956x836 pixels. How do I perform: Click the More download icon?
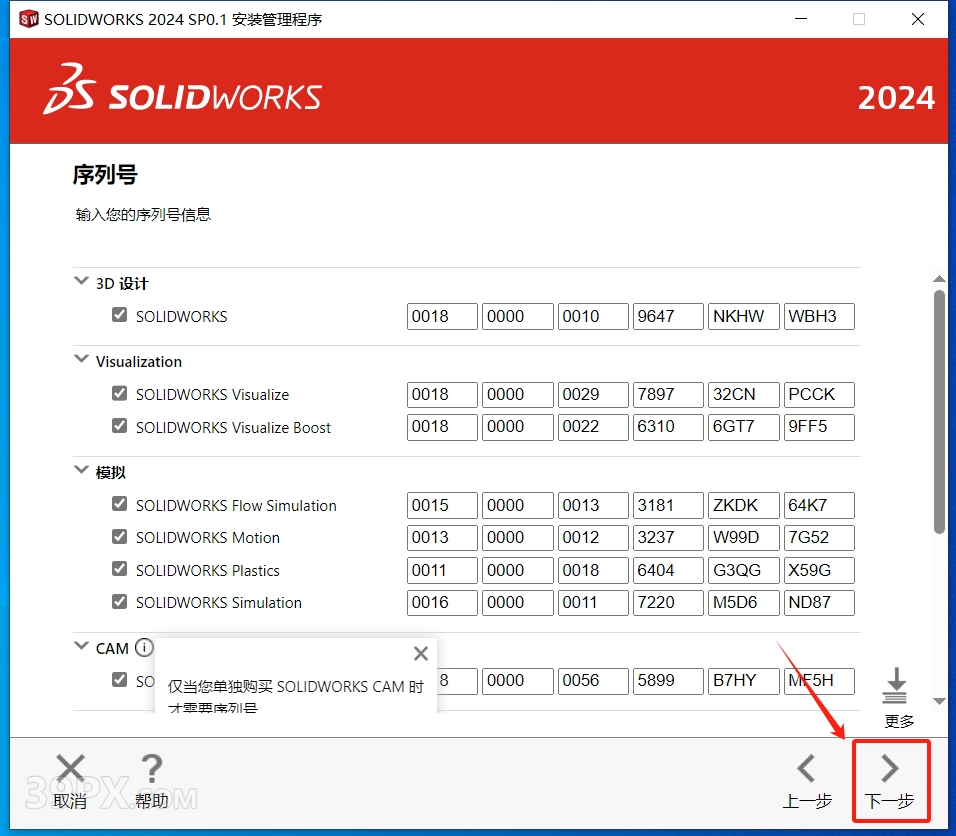[x=897, y=686]
